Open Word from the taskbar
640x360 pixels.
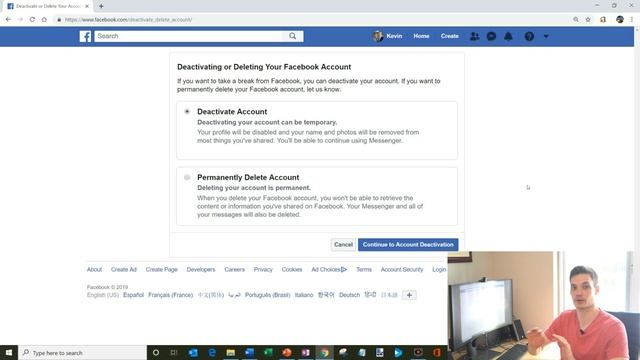[249, 352]
